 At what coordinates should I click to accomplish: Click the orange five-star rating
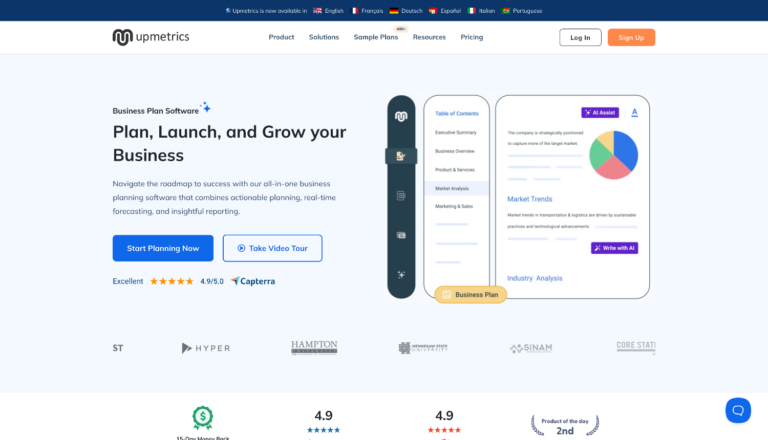(x=171, y=281)
